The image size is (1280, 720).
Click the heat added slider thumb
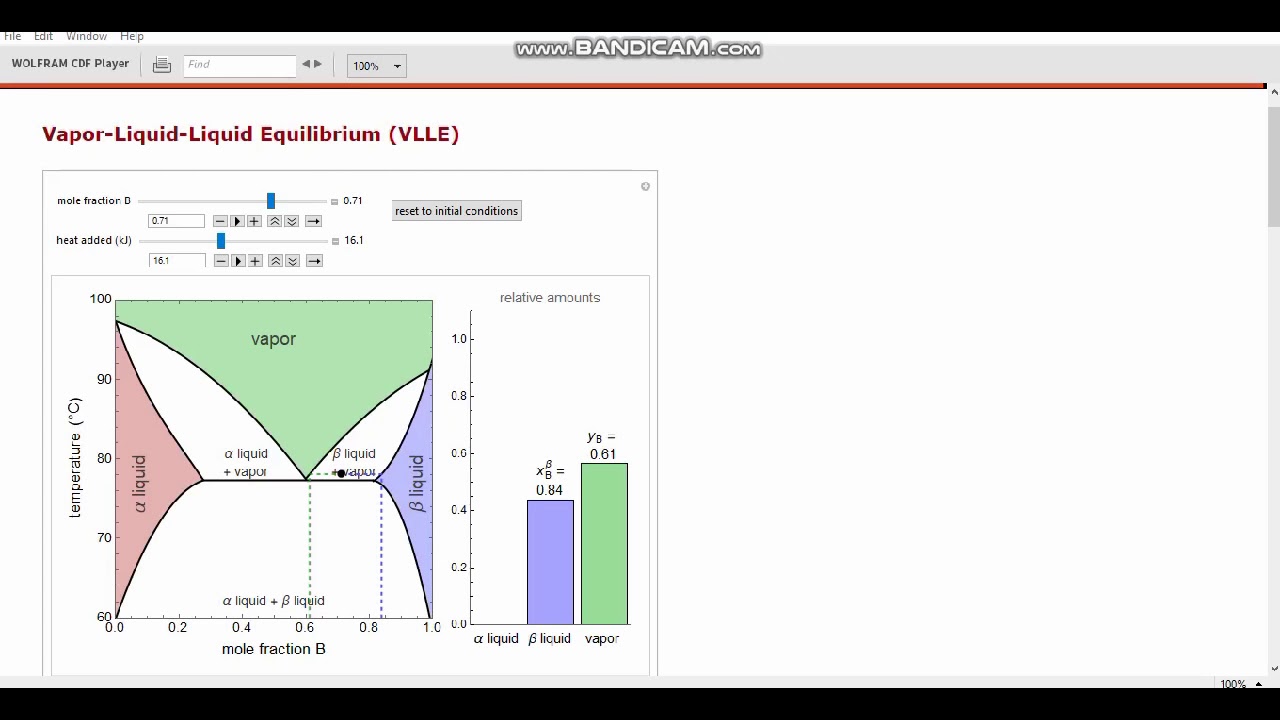(x=221, y=241)
